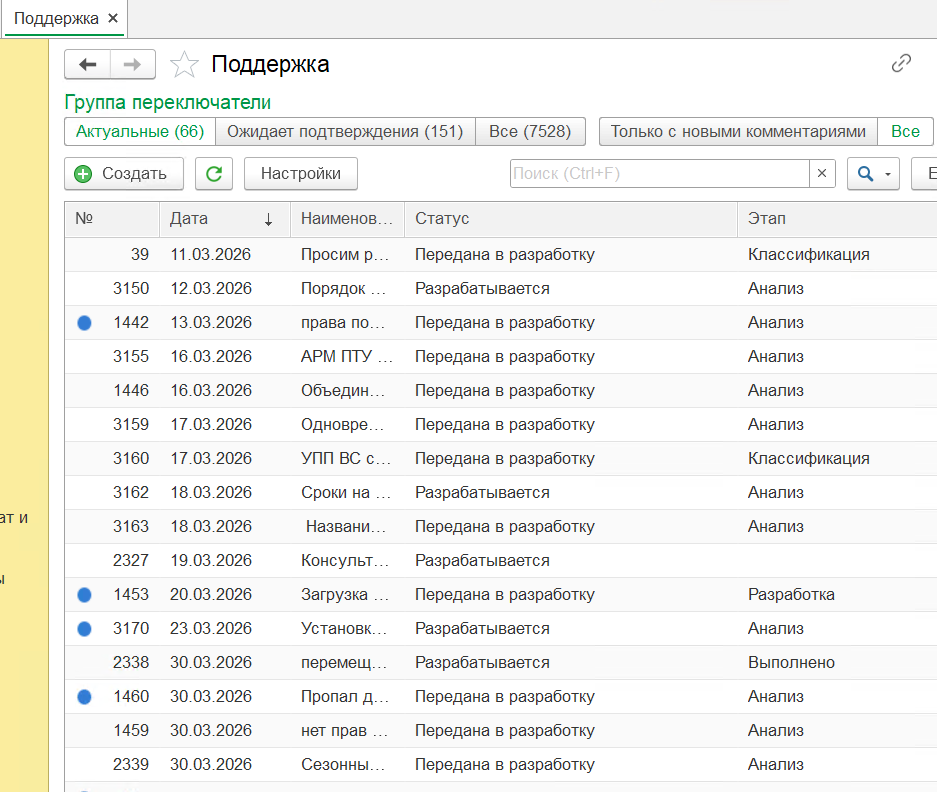This screenshot has height=792, width=937.
Task: Add page to favorites with star icon
Action: 184,65
